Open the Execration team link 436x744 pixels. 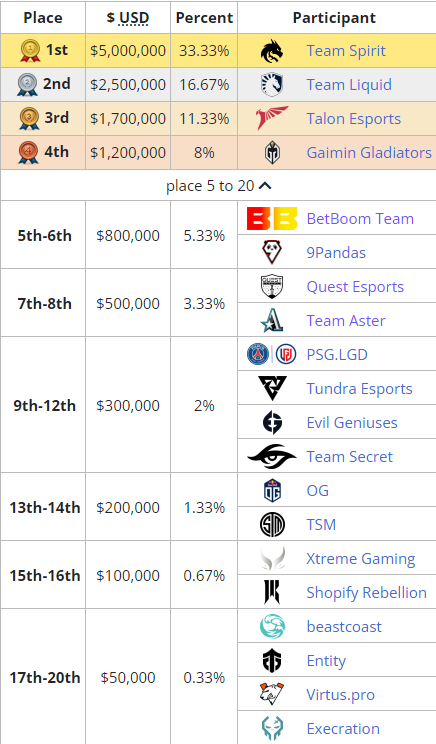(x=343, y=728)
